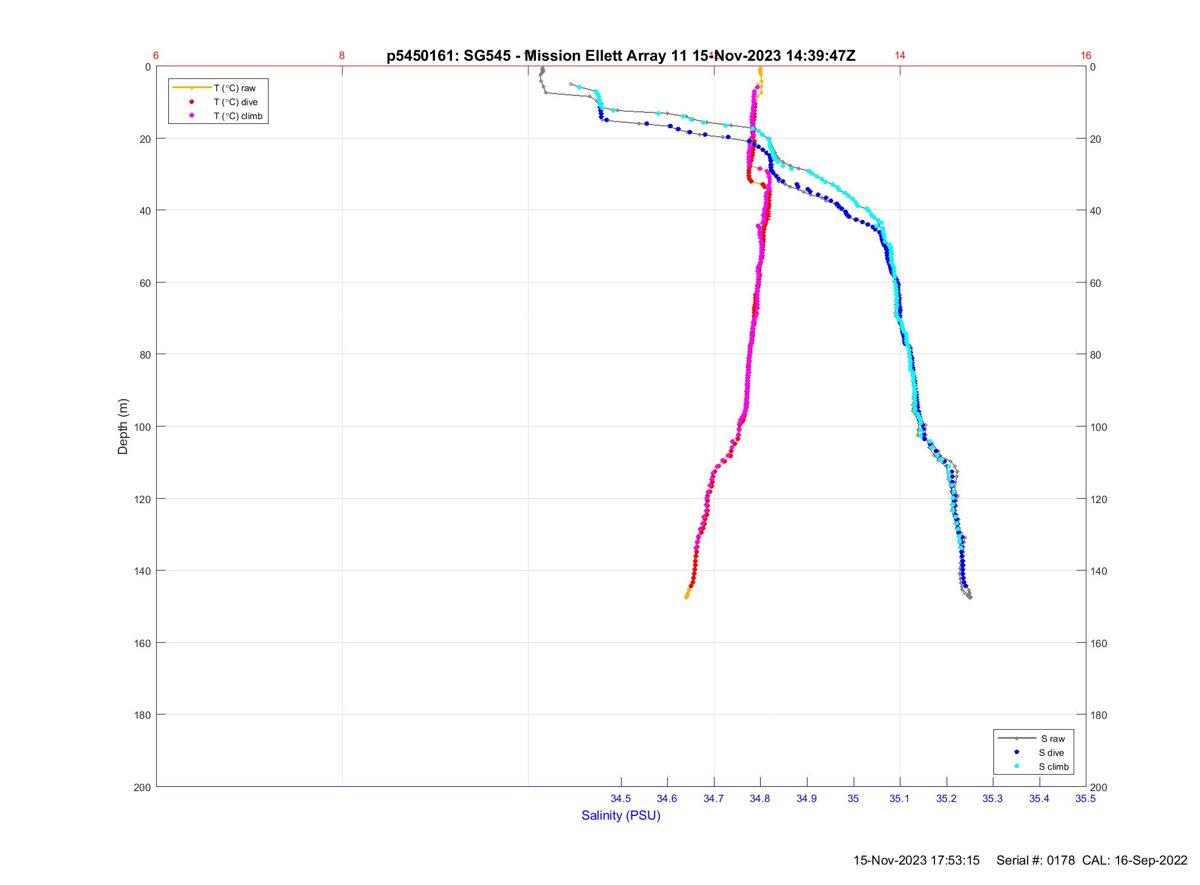Click the red temperature tick label 8

(x=342, y=56)
